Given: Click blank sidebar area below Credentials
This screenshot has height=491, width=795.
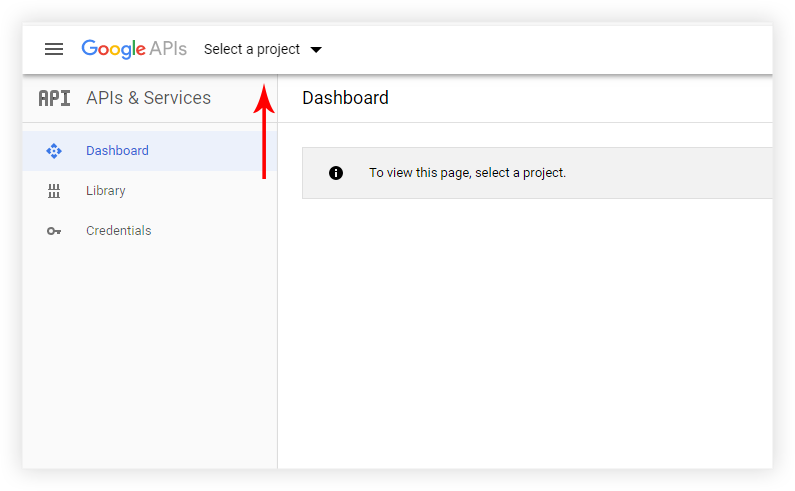Looking at the screenshot, I should click(148, 350).
